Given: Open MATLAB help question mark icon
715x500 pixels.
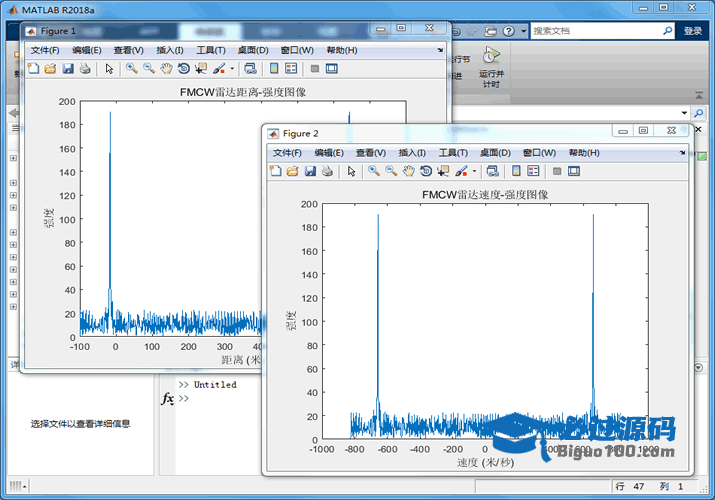Looking at the screenshot, I should pyautogui.click(x=508, y=31).
